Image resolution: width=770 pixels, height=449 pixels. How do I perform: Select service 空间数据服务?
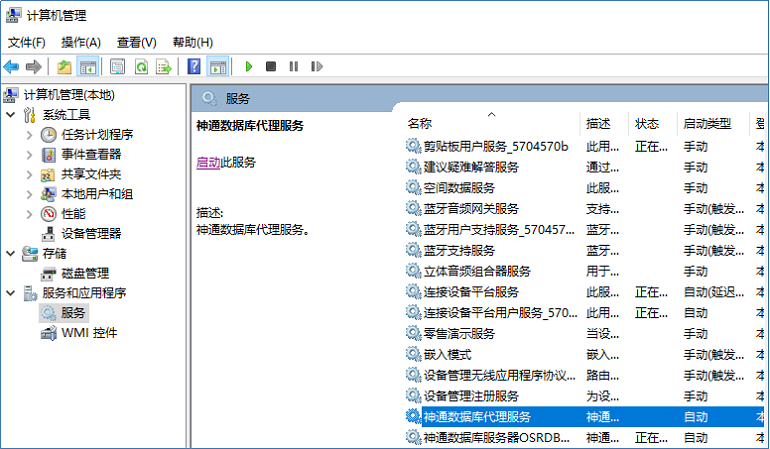[x=459, y=188]
